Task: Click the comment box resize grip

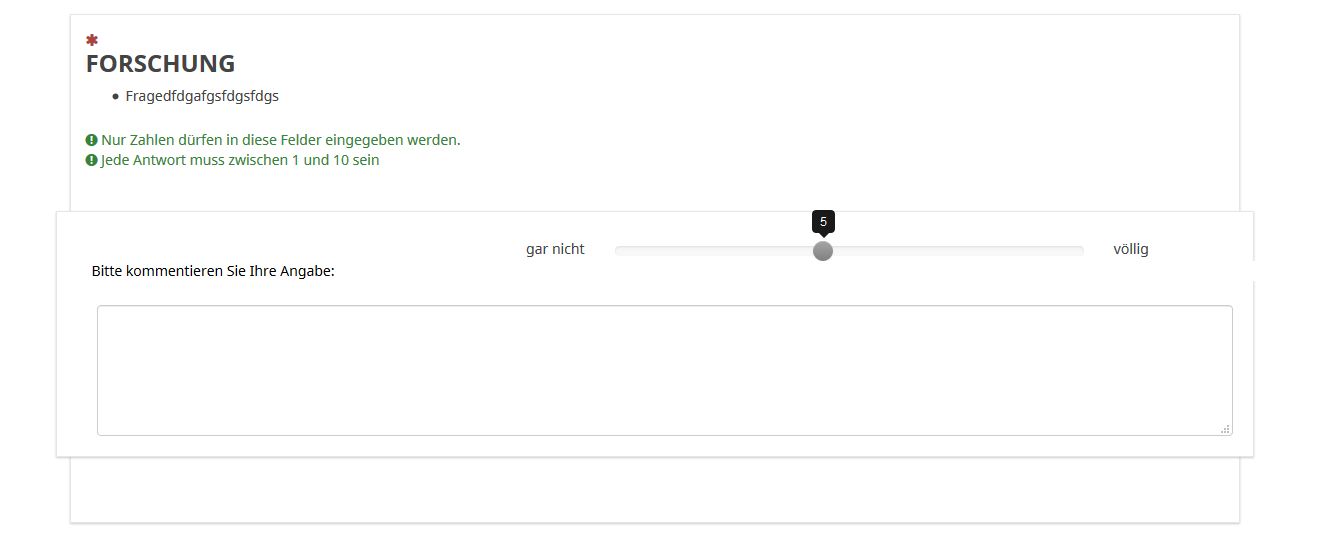Action: point(1225,429)
